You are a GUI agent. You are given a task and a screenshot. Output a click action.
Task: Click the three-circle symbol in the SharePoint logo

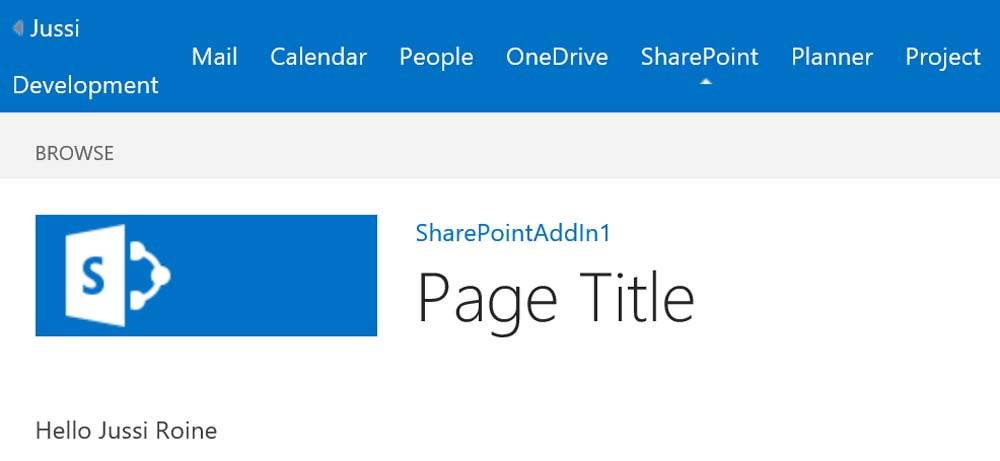150,274
